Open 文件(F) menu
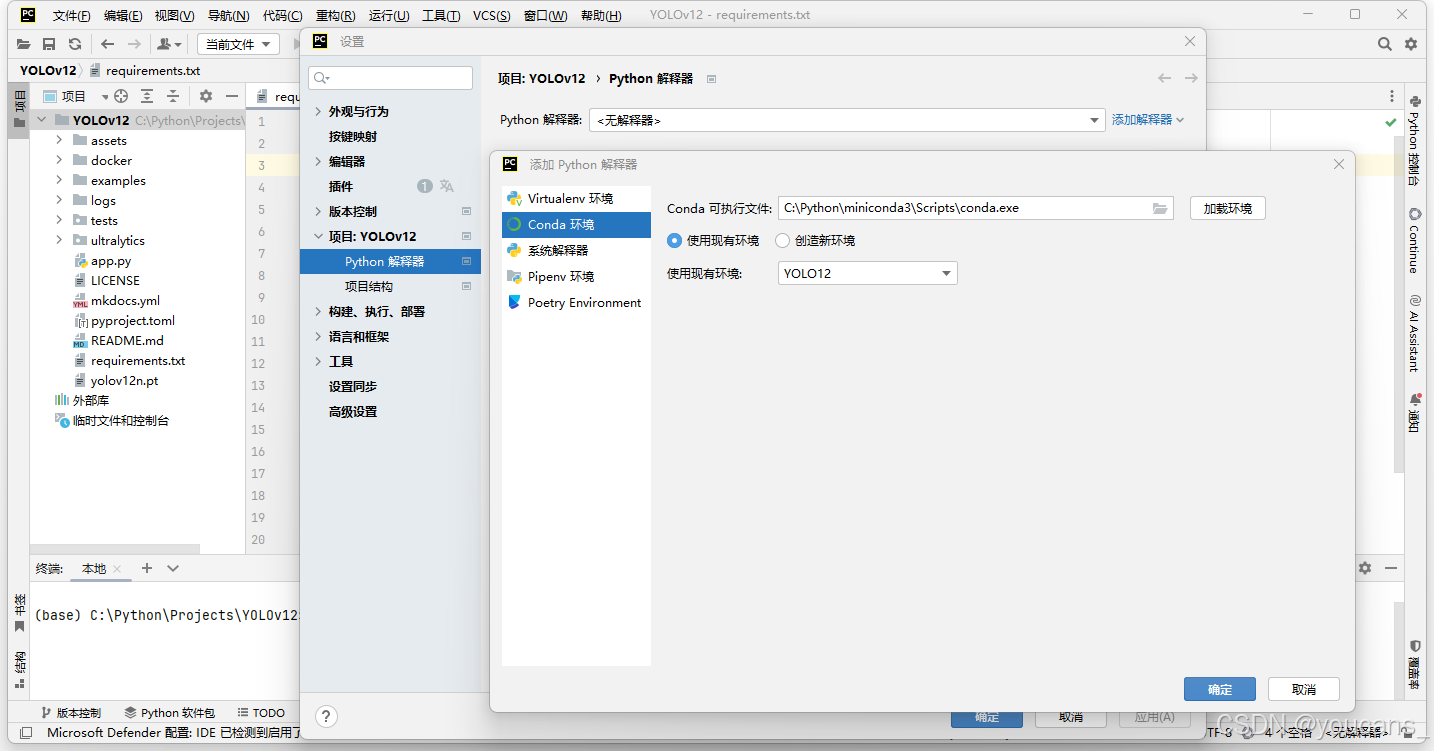The height and width of the screenshot is (751, 1434). [71, 15]
